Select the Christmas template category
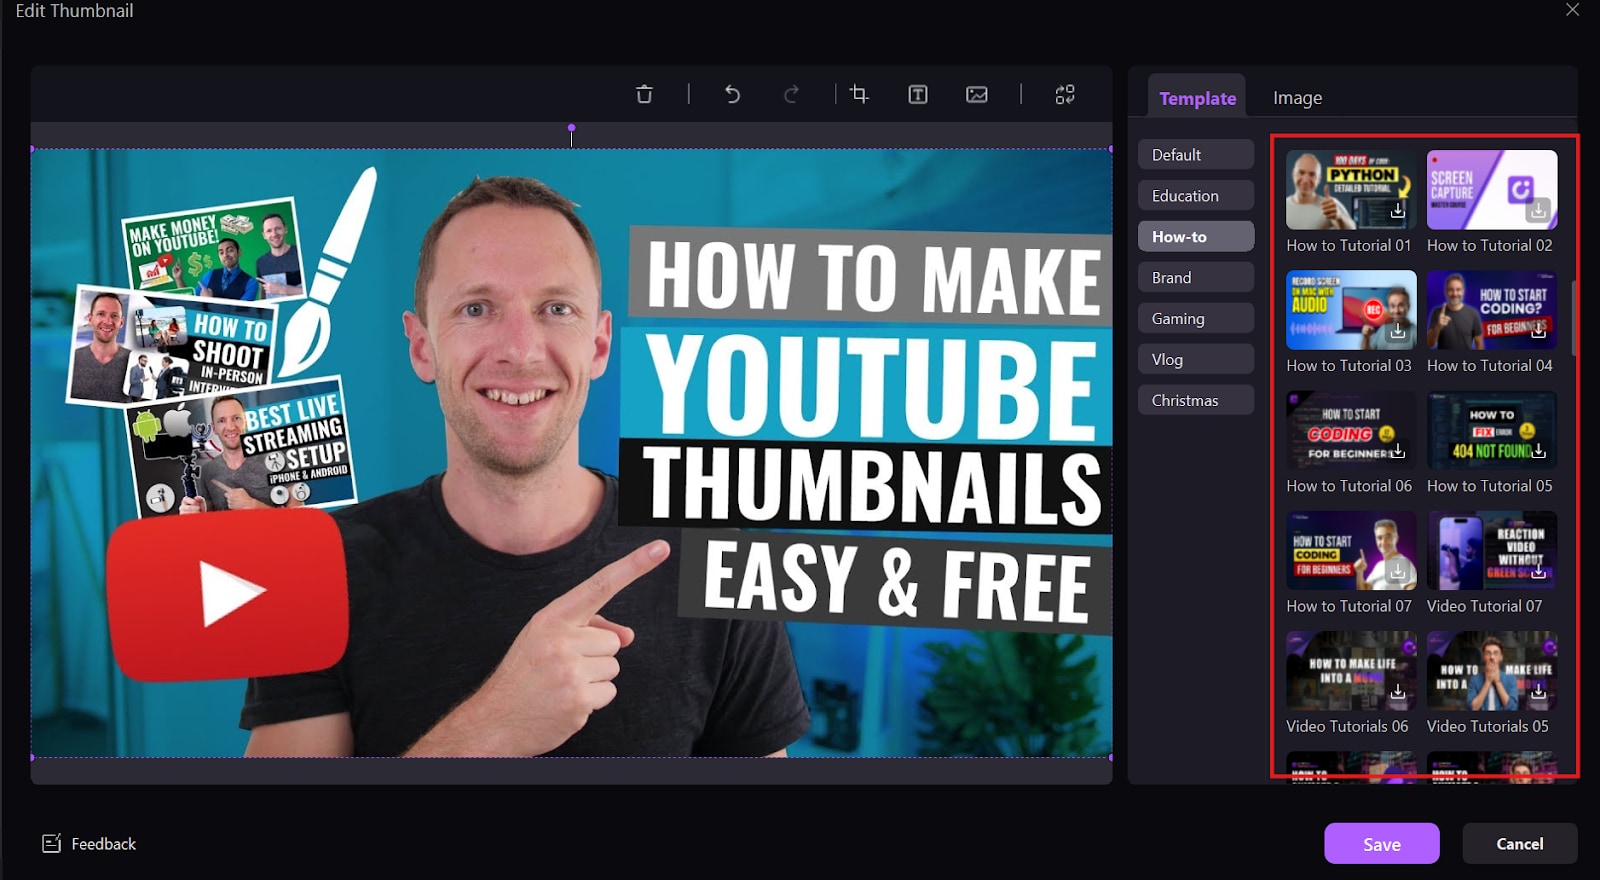This screenshot has width=1600, height=880. [x=1196, y=400]
